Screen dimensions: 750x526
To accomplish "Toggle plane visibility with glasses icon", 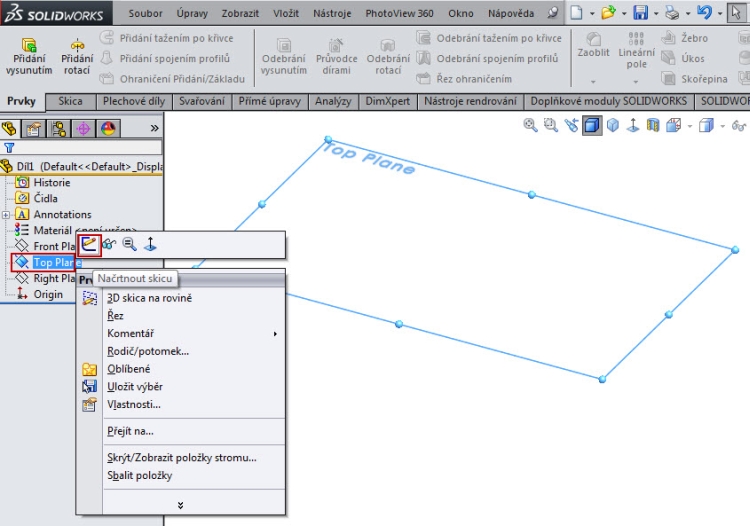I will click(x=109, y=244).
